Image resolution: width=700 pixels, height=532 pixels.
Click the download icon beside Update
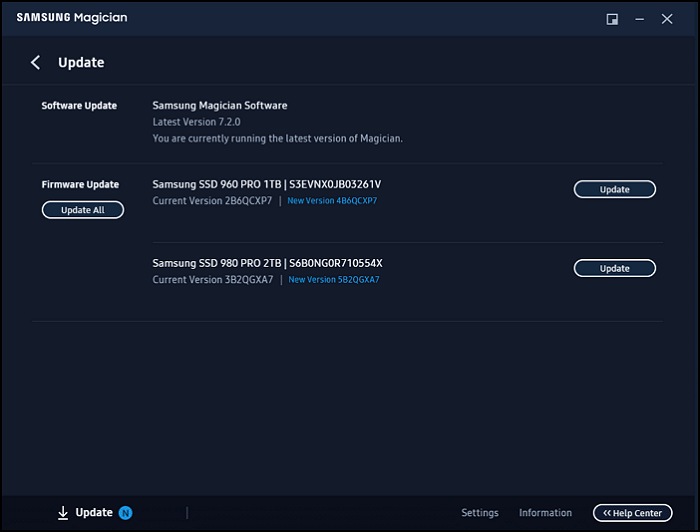[x=63, y=513]
